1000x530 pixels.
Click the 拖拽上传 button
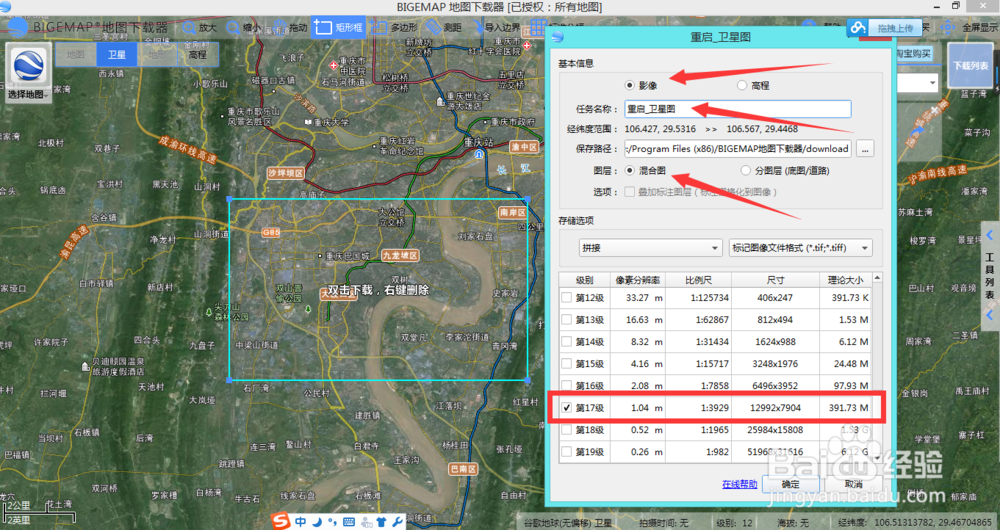click(895, 27)
